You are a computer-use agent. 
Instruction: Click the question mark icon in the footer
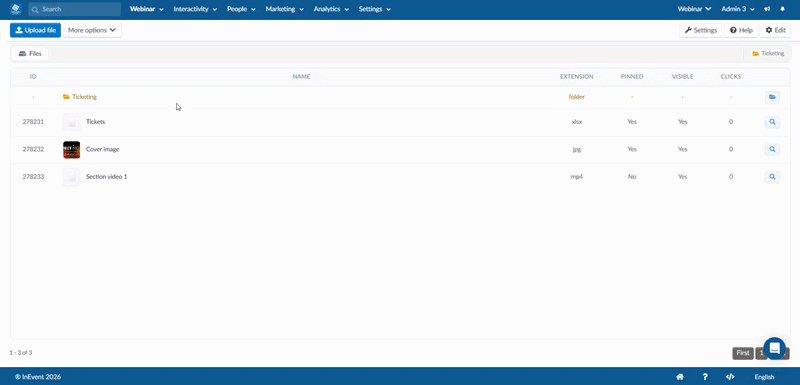(x=705, y=377)
